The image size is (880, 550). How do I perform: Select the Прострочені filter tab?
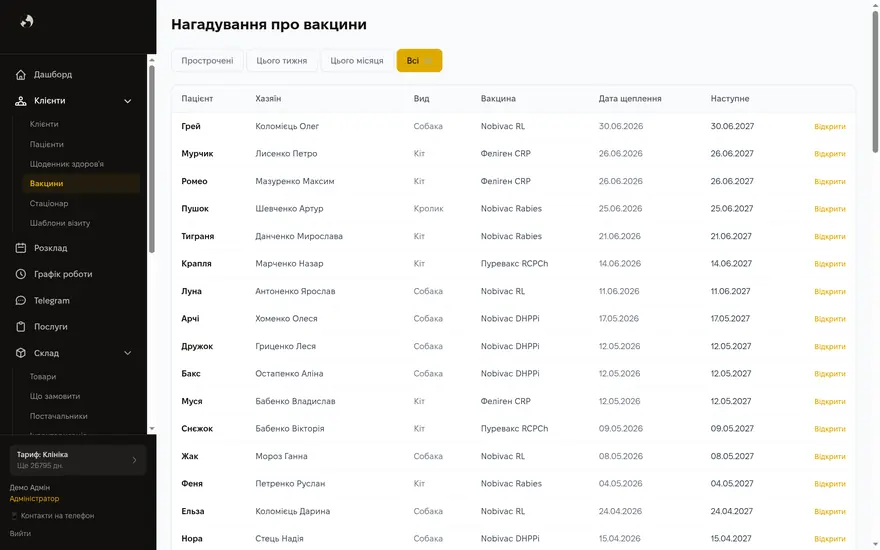207,61
